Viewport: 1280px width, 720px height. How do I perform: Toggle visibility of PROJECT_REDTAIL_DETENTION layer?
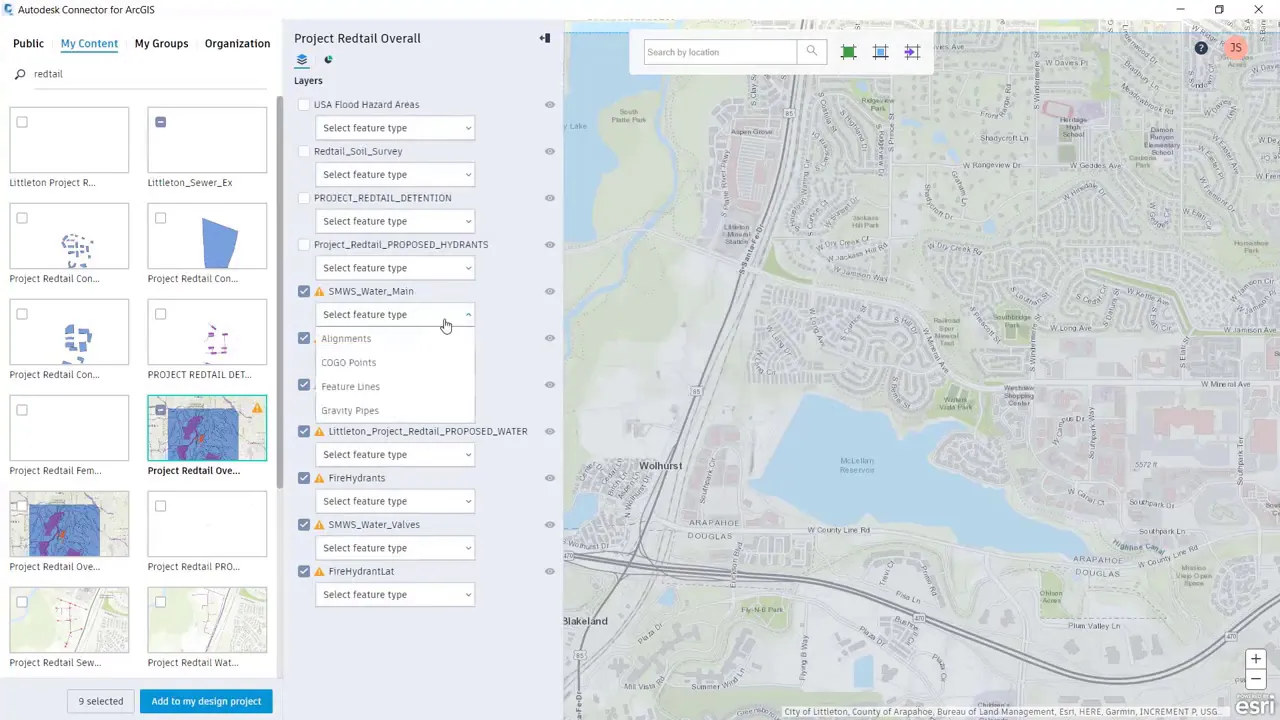pyautogui.click(x=550, y=198)
